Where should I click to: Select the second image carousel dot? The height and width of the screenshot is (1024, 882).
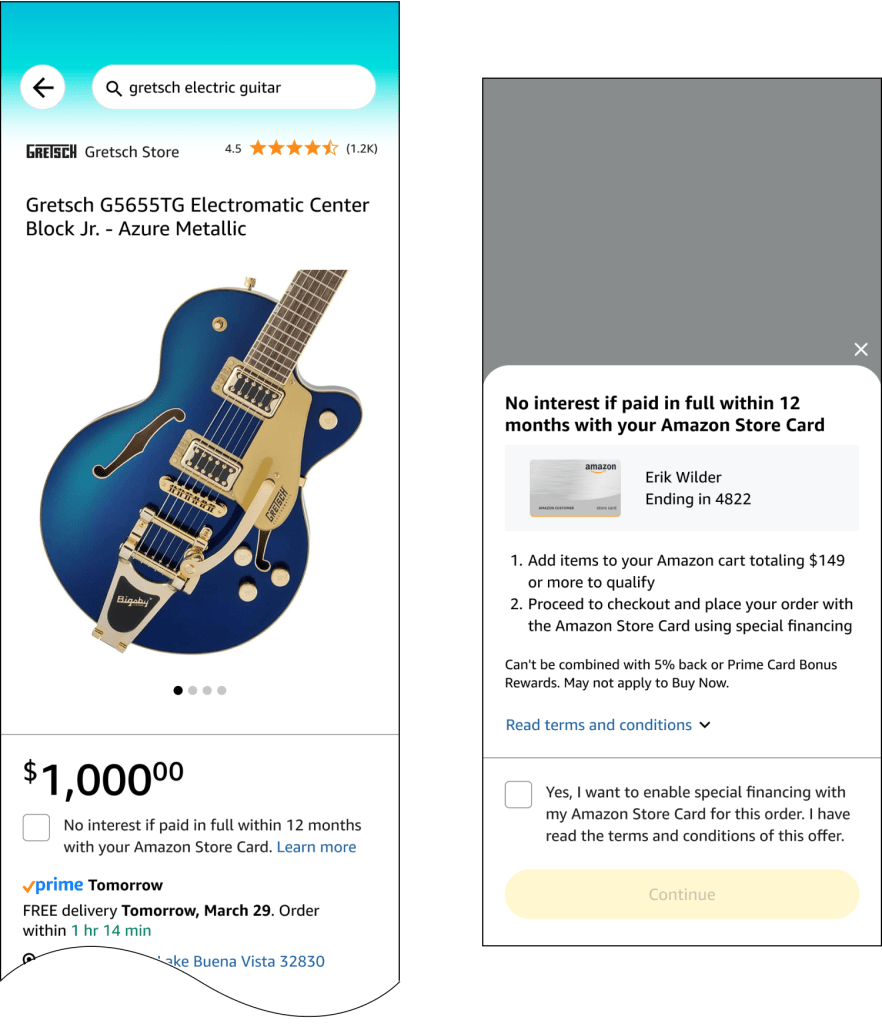tap(193, 690)
